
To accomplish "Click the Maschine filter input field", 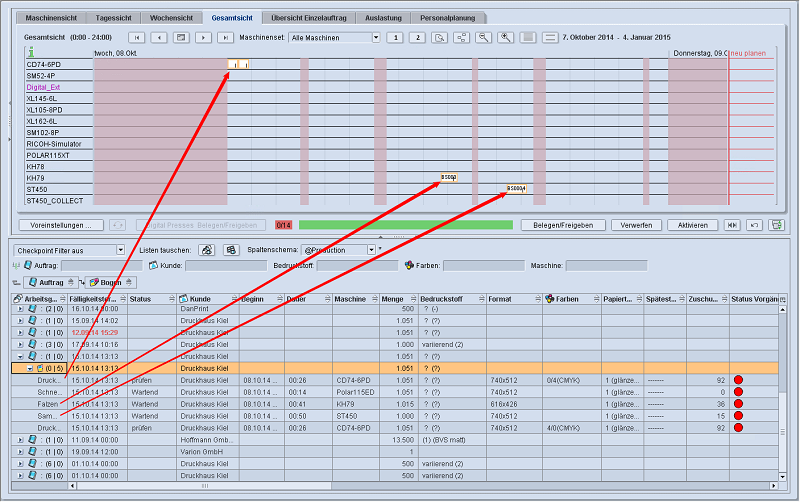I will click(606, 265).
